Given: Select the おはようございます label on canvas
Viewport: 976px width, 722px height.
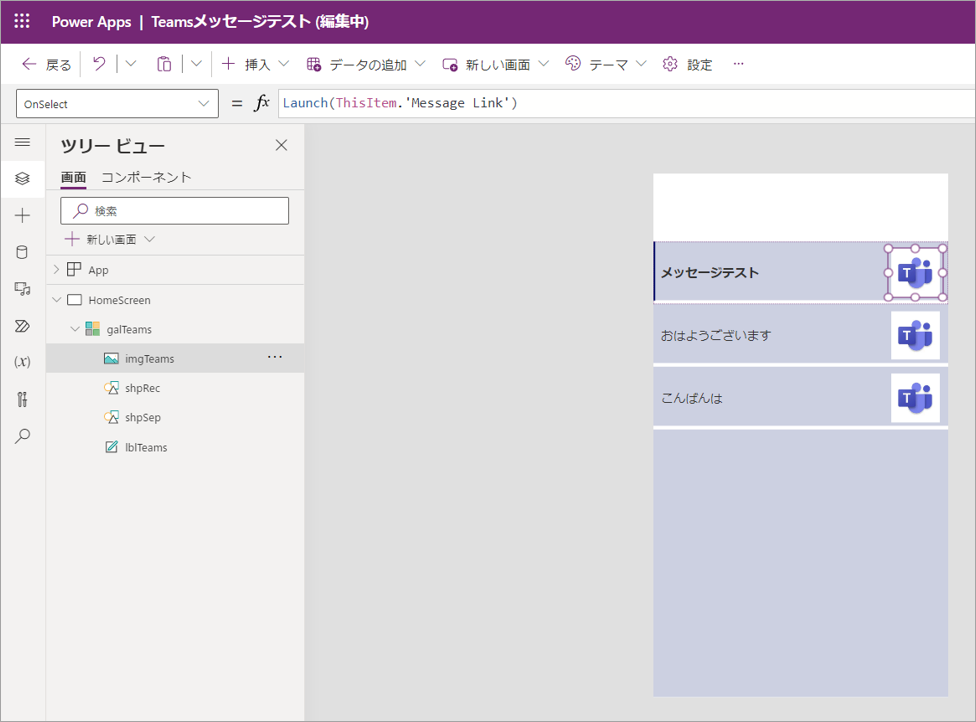Looking at the screenshot, I should coord(716,335).
